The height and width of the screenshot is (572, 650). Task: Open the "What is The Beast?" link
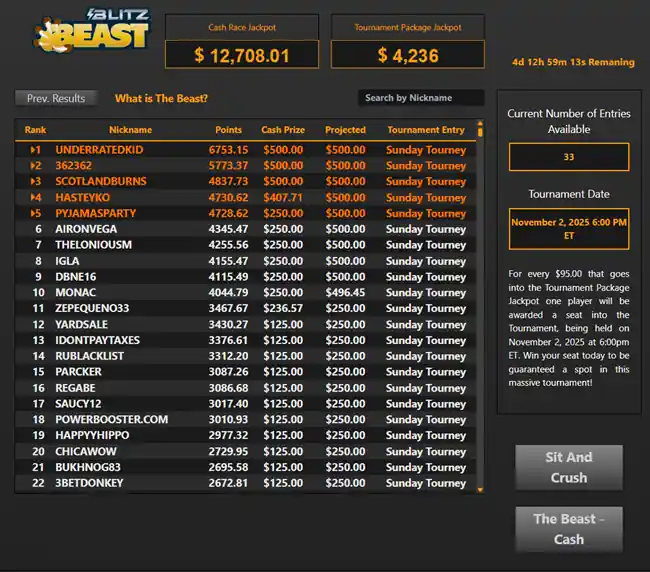[161, 98]
